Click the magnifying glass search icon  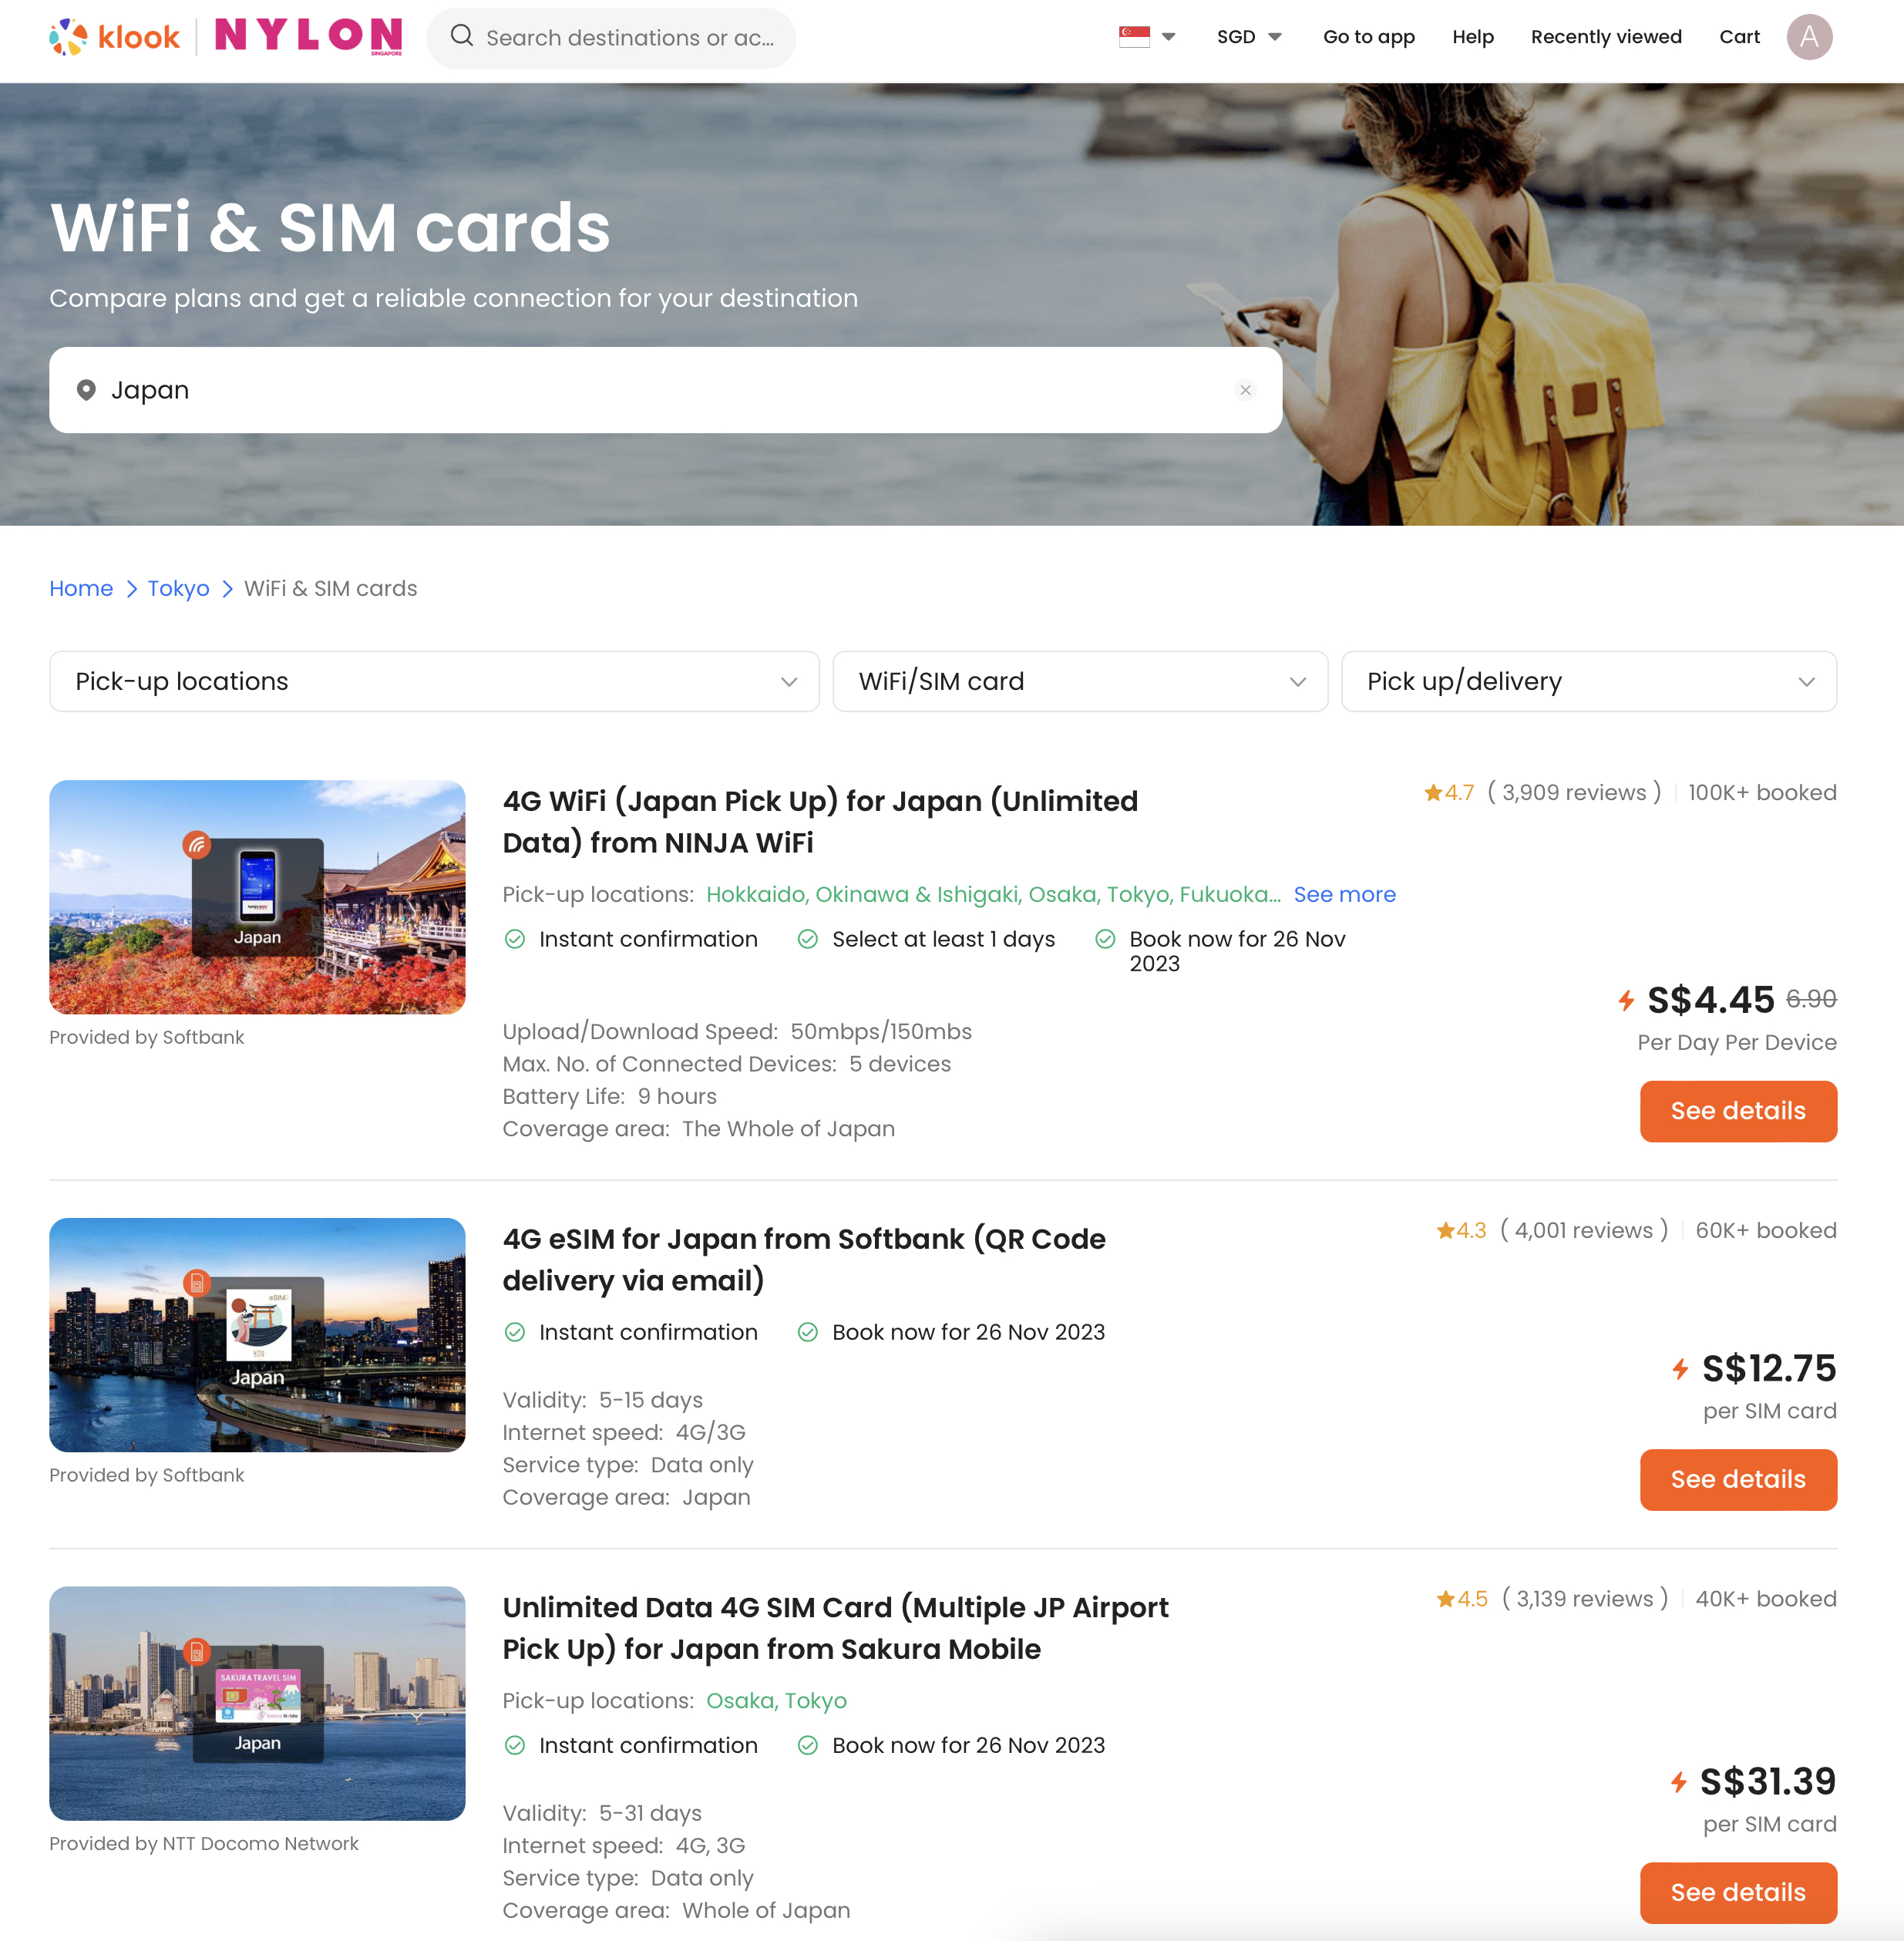(461, 37)
